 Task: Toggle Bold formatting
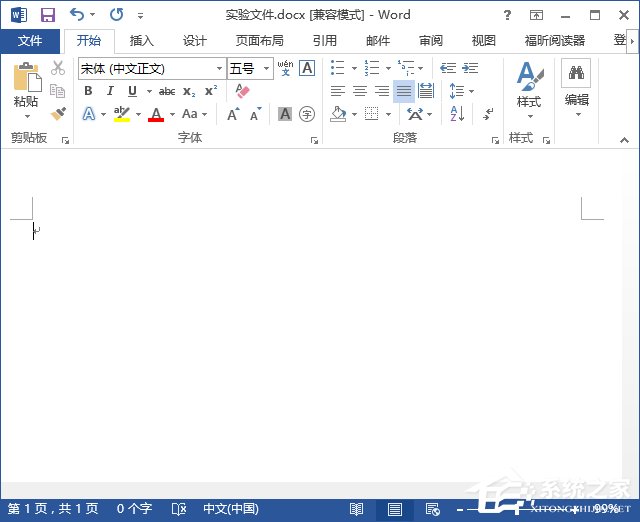88,91
